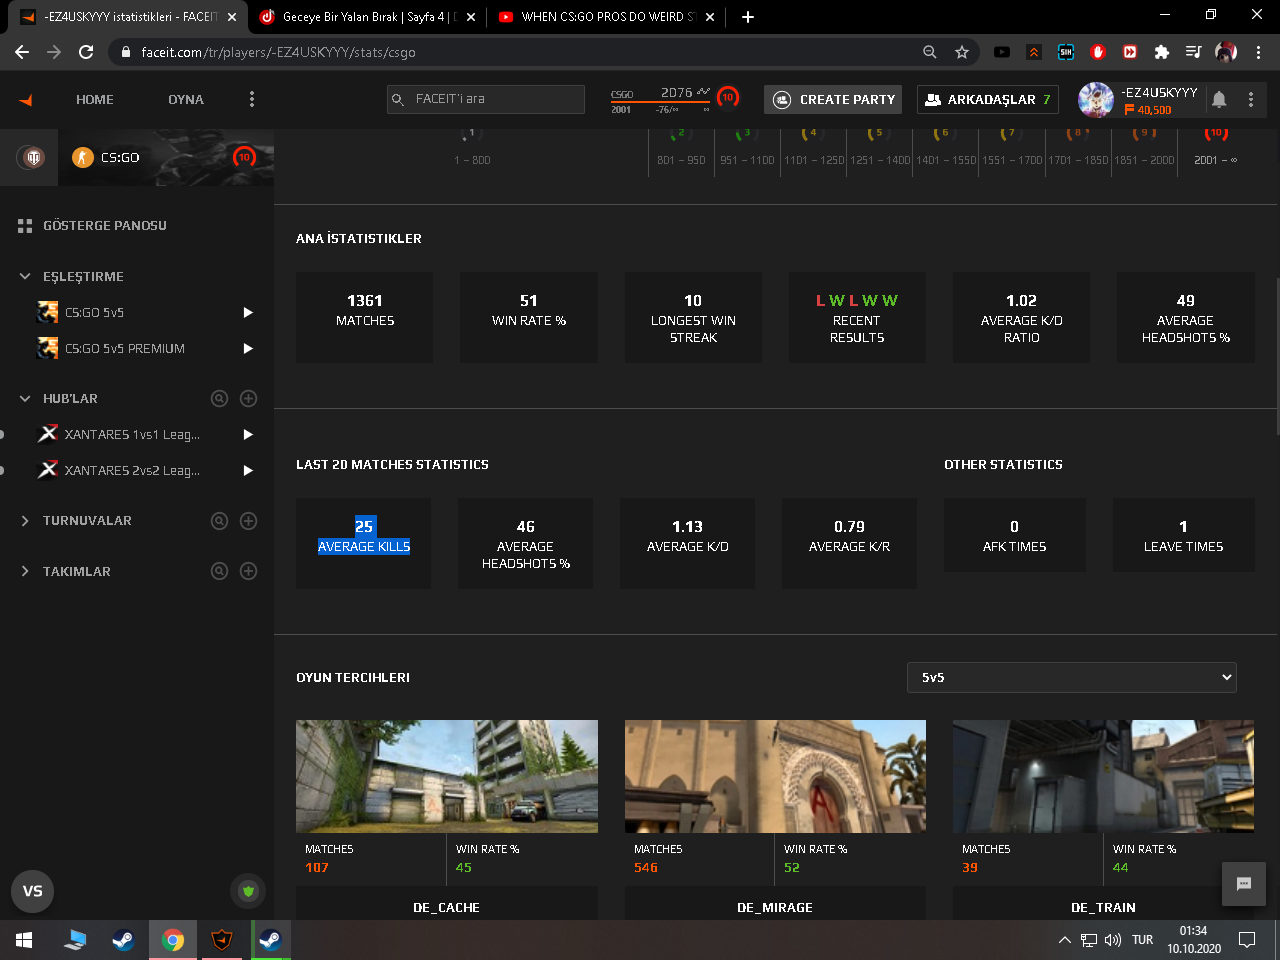Open the red stop-hand adblock extension
This screenshot has width=1280, height=960.
(x=1098, y=52)
